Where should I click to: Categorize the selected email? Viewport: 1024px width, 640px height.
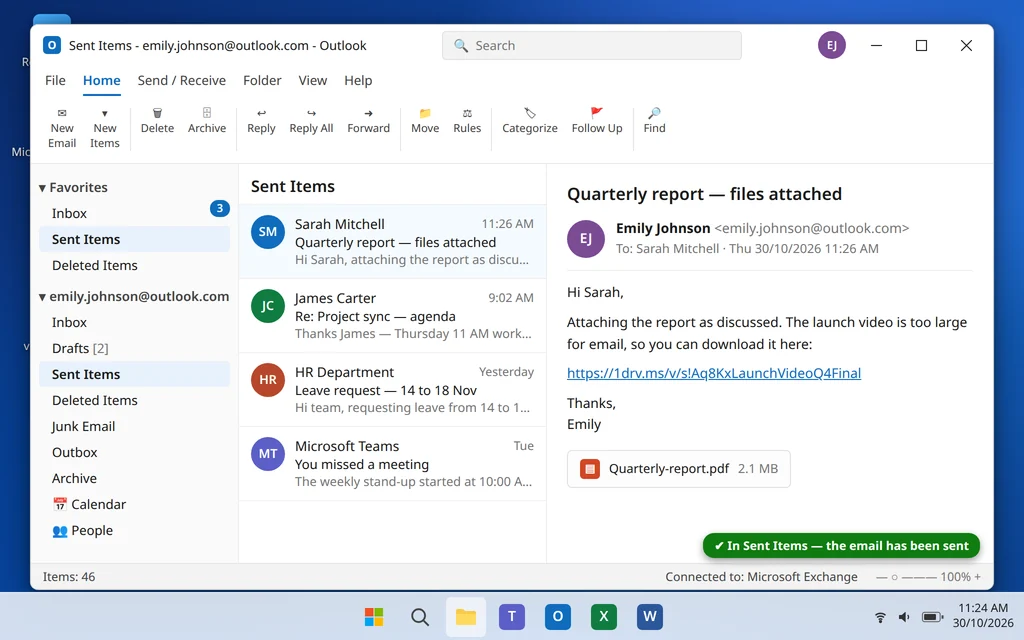pyautogui.click(x=530, y=121)
